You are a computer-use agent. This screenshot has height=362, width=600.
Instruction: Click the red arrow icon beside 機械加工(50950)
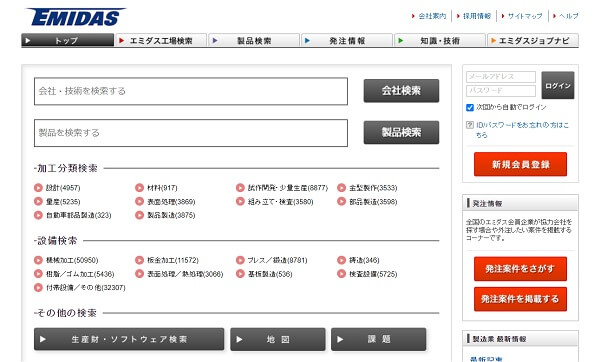[38, 260]
